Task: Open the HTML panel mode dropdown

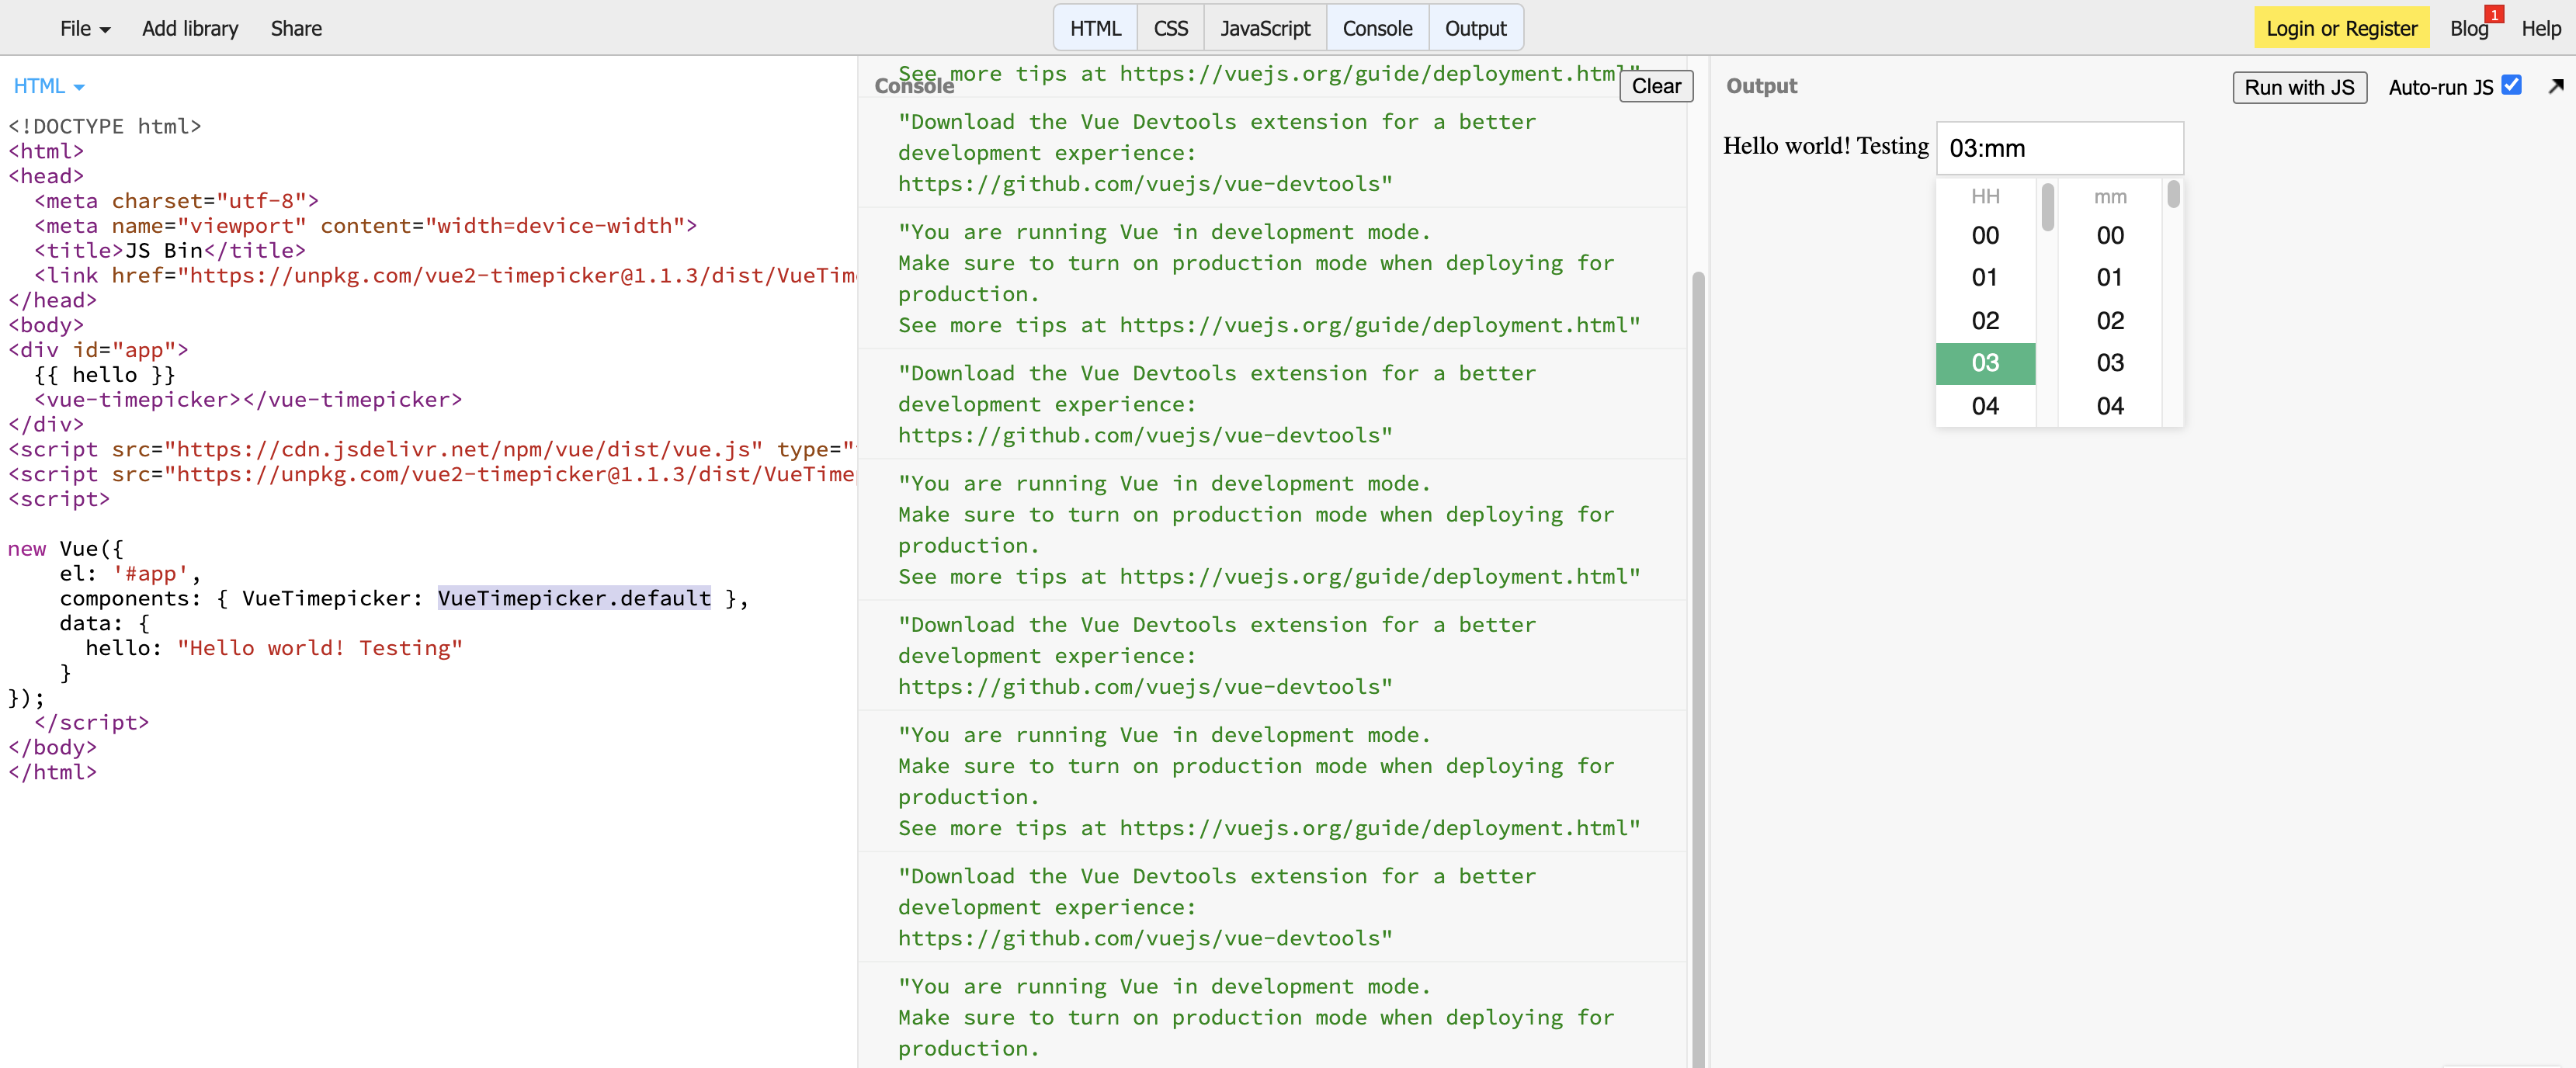Action: click(x=49, y=86)
